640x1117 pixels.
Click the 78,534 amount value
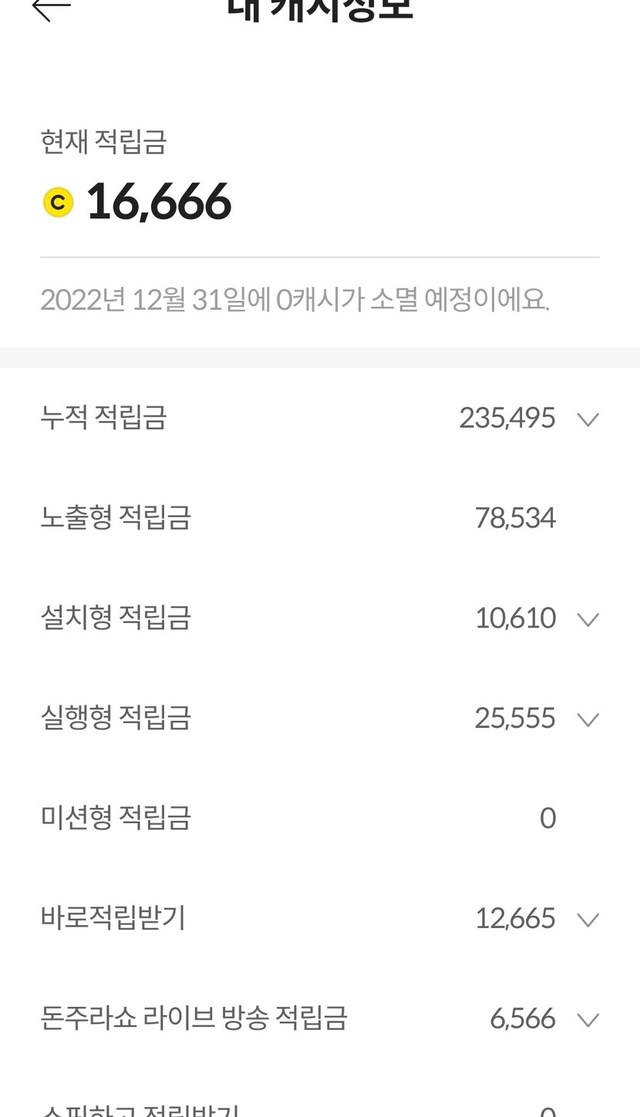point(515,518)
